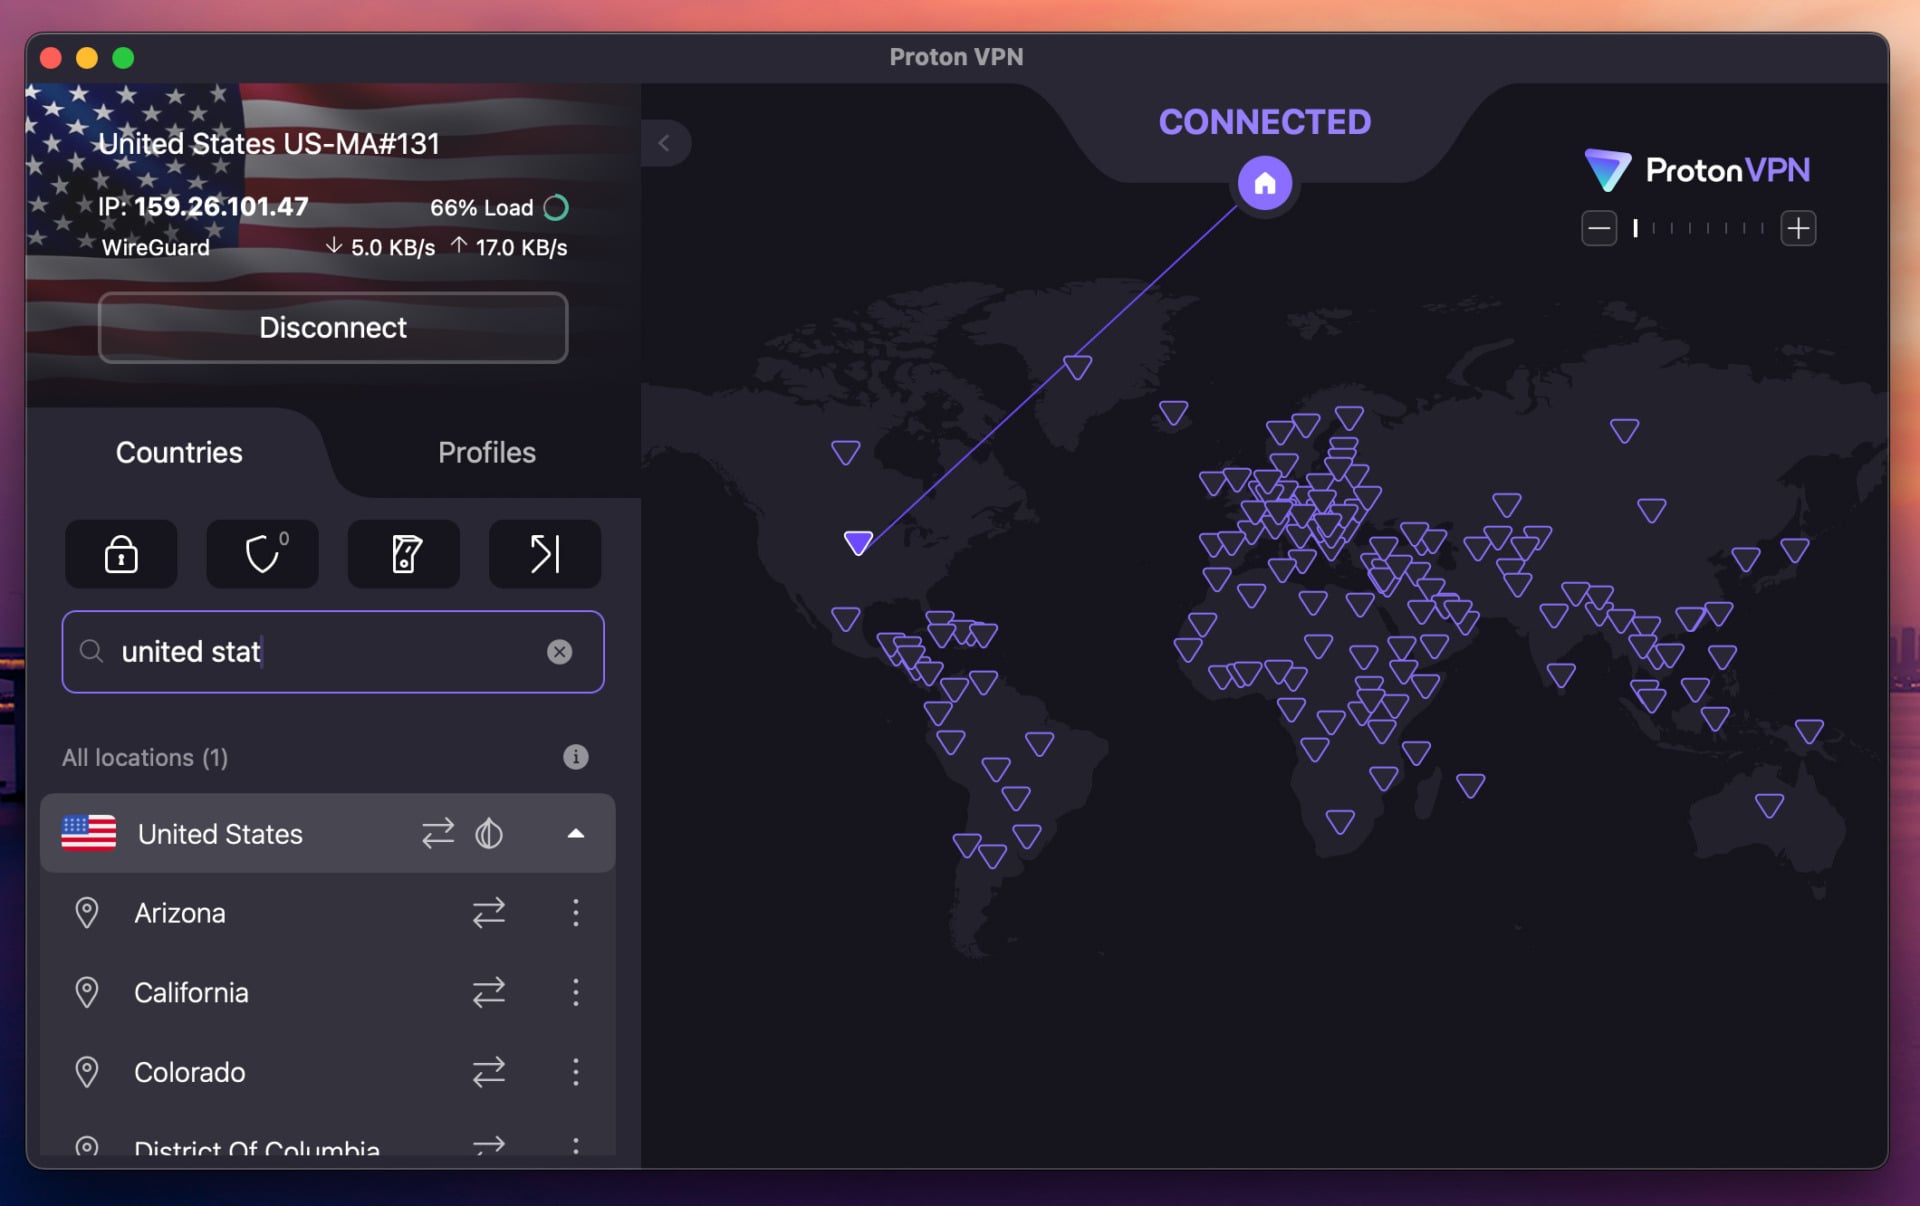1920x1206 pixels.
Task: Click the Disconnect button
Action: pos(333,328)
